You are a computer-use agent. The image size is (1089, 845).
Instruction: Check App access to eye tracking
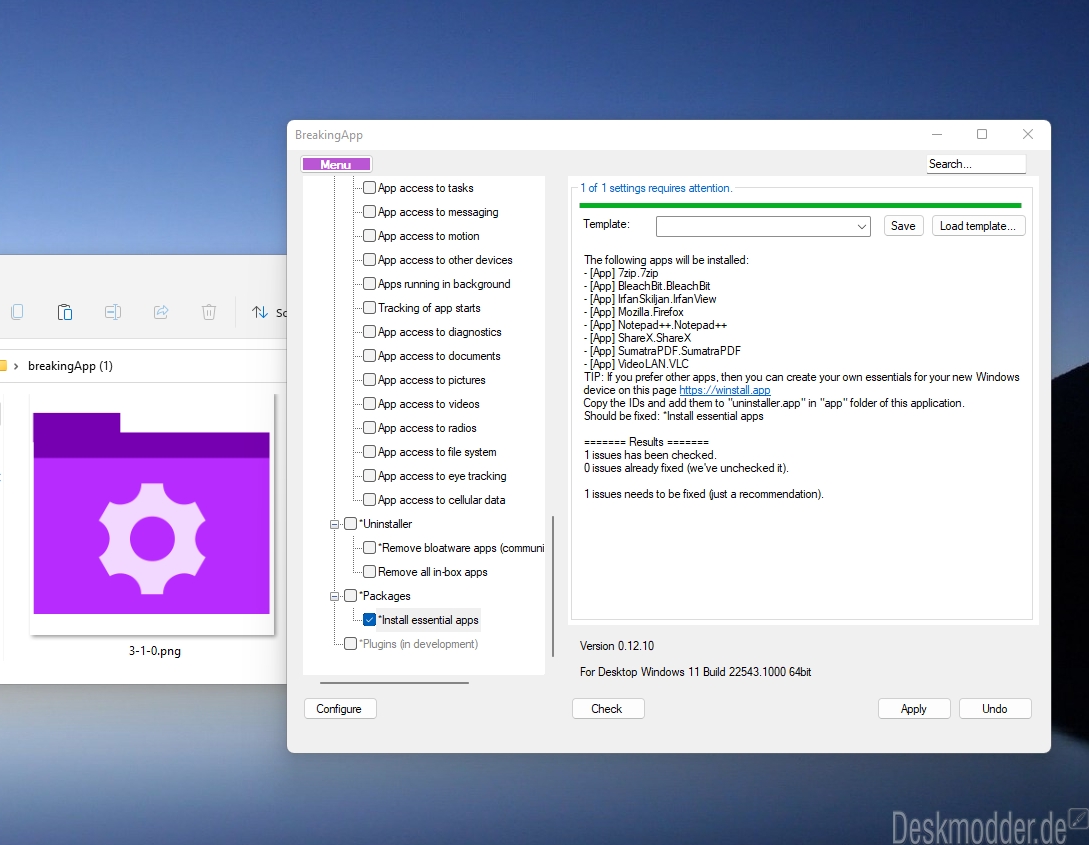[x=369, y=476]
